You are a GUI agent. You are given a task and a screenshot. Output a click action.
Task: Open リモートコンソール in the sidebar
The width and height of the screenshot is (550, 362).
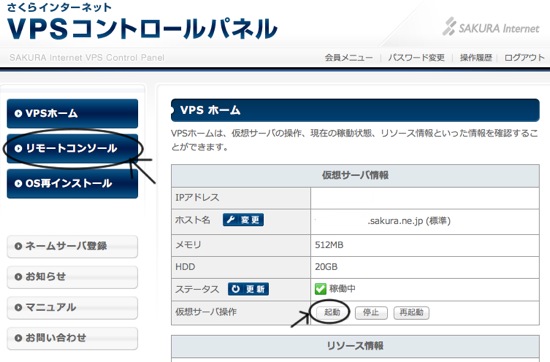(x=72, y=148)
